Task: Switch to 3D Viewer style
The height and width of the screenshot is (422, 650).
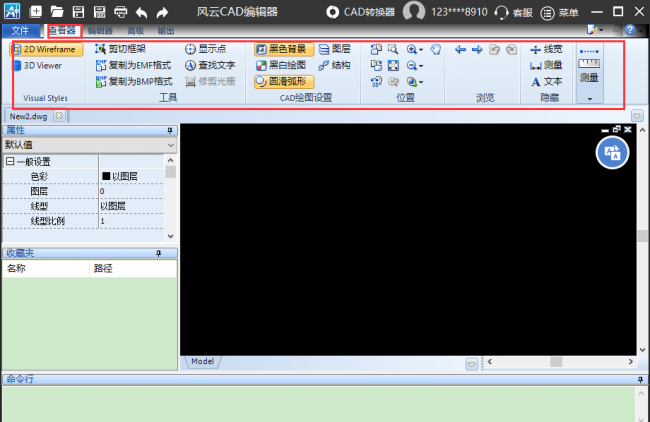Action: coord(37,65)
